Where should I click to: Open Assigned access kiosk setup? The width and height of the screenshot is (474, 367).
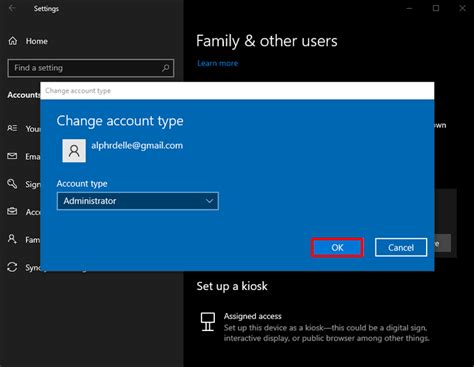[315, 327]
